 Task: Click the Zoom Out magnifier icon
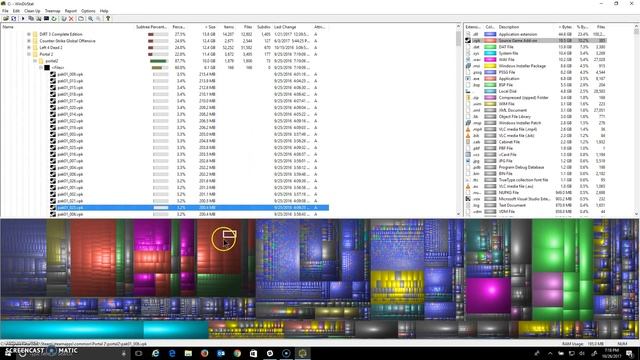pyautogui.click(x=98, y=18)
